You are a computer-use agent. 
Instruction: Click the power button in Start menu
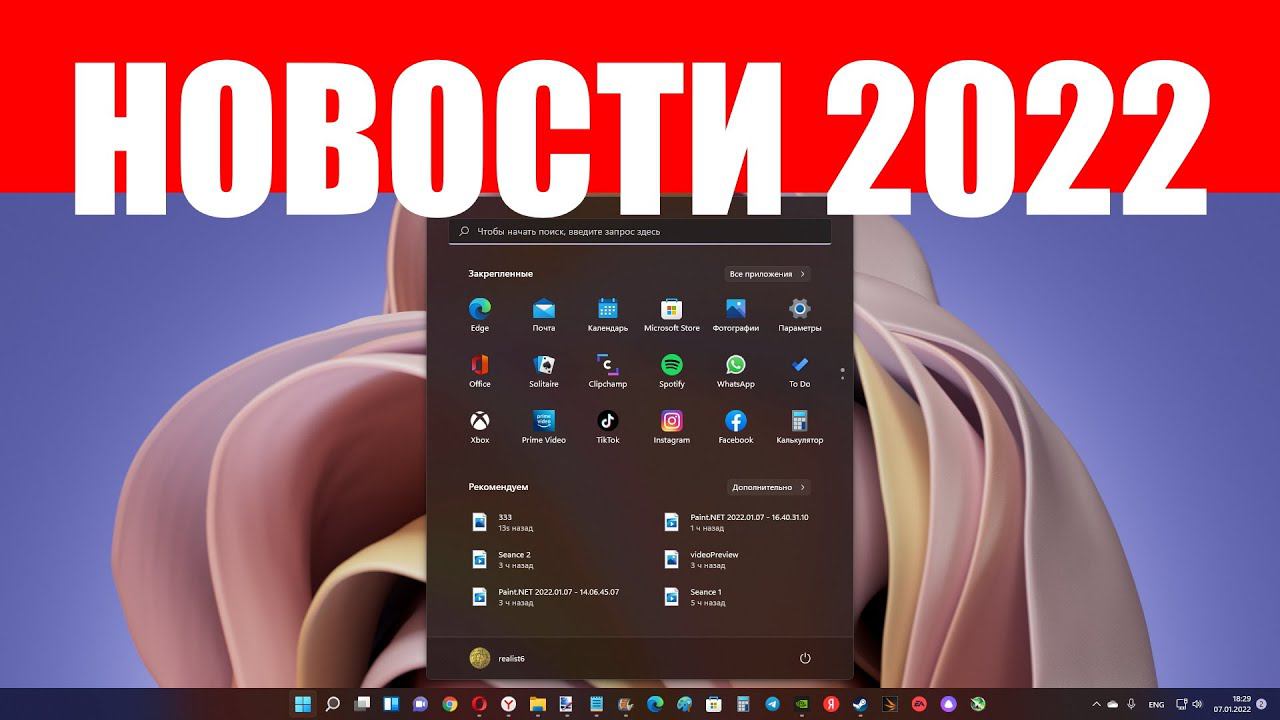805,658
